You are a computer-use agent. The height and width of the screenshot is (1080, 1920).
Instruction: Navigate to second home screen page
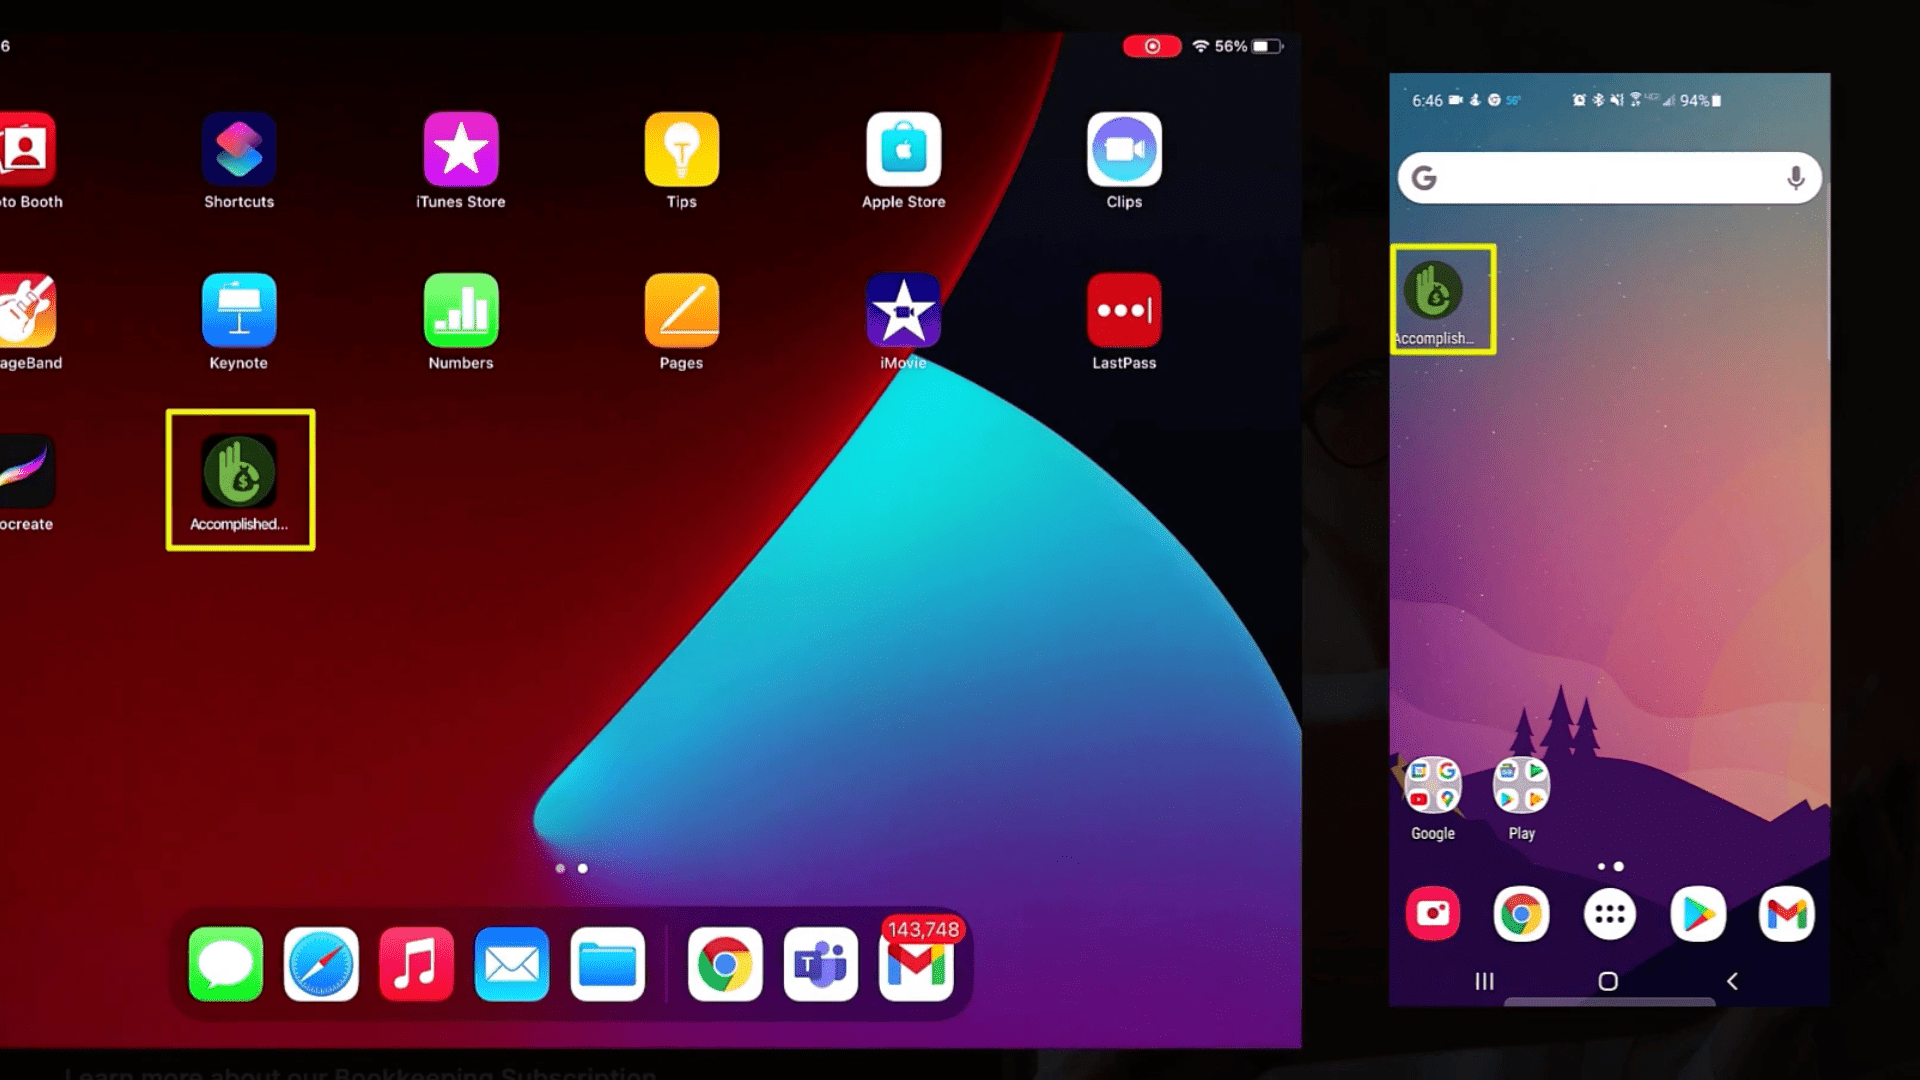click(582, 866)
